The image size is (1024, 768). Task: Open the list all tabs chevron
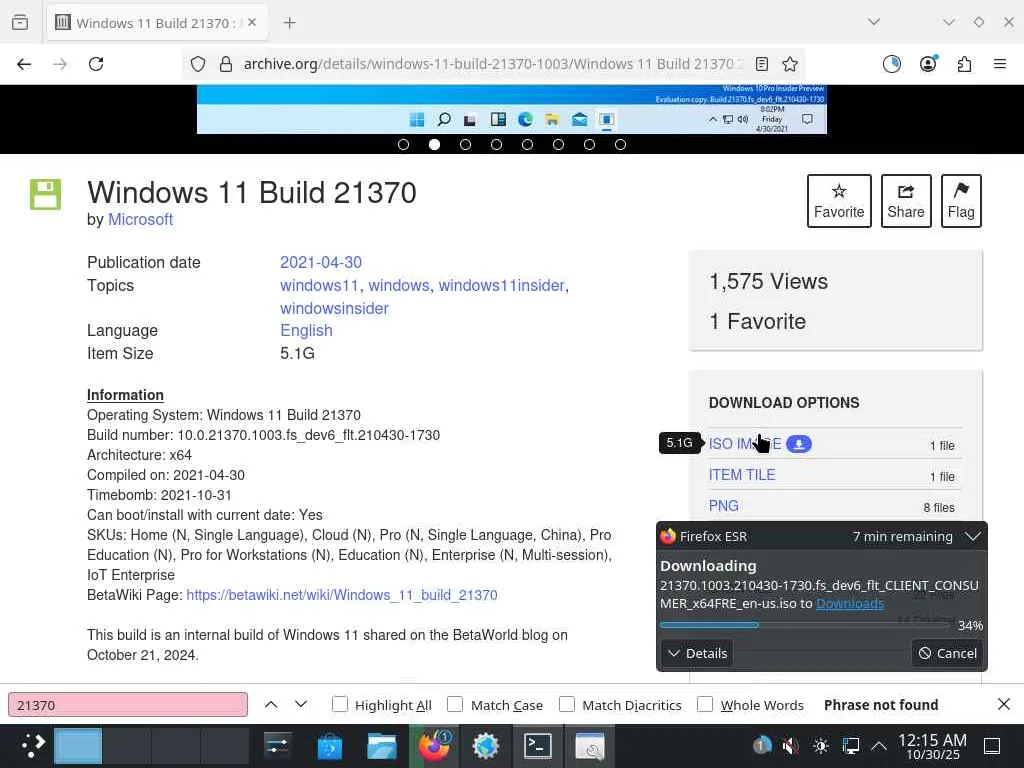click(874, 23)
